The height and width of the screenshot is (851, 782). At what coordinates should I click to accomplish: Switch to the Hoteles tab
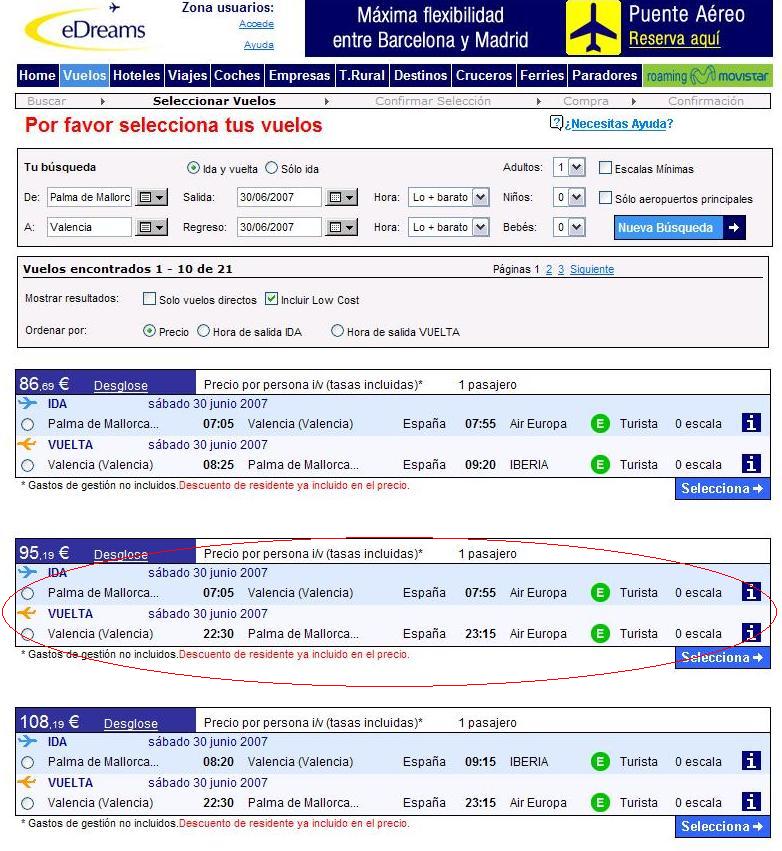(x=136, y=75)
